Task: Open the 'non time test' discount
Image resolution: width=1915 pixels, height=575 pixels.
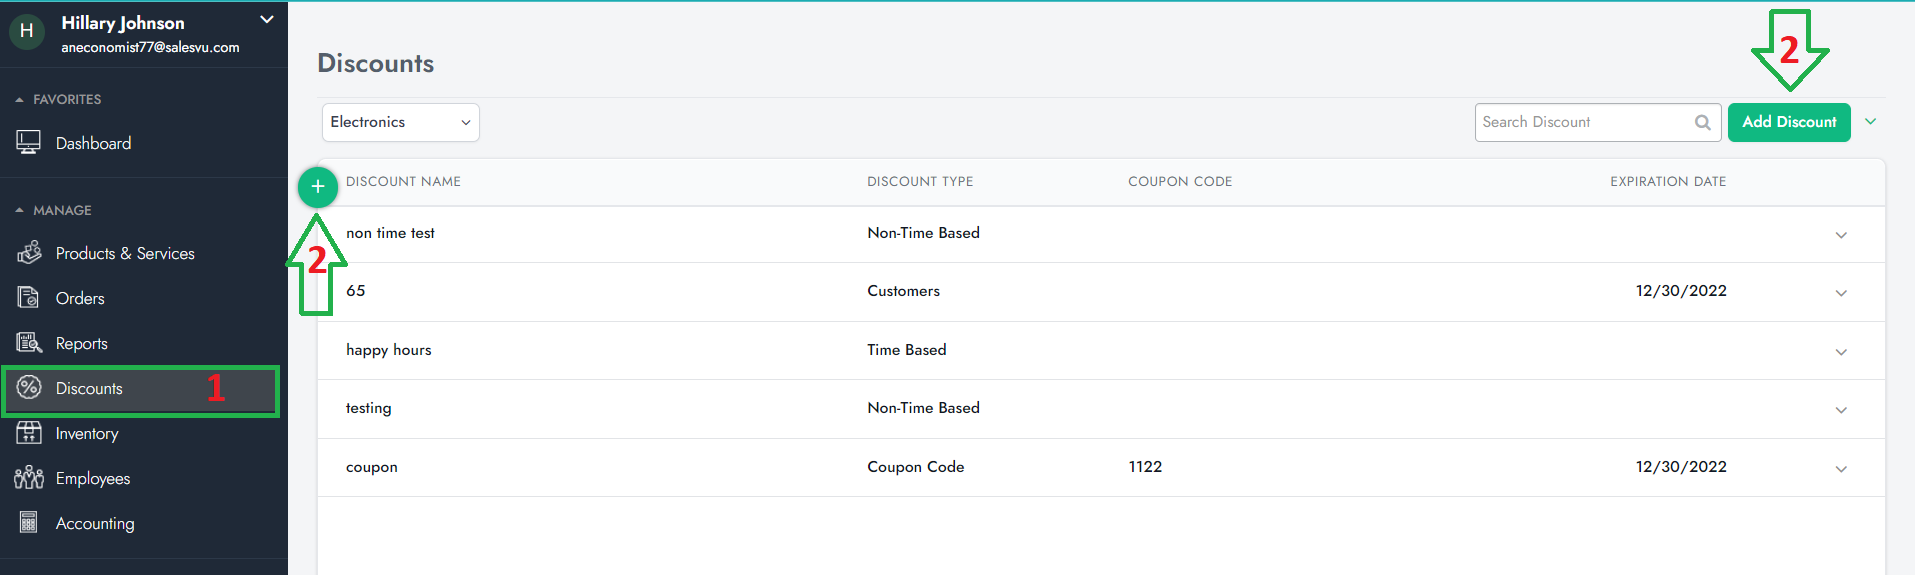Action: [x=390, y=233]
